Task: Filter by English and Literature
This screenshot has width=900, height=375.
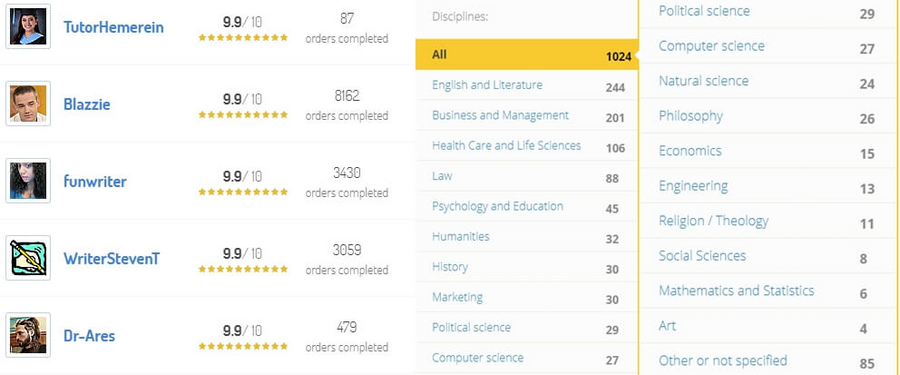Action: pos(526,85)
